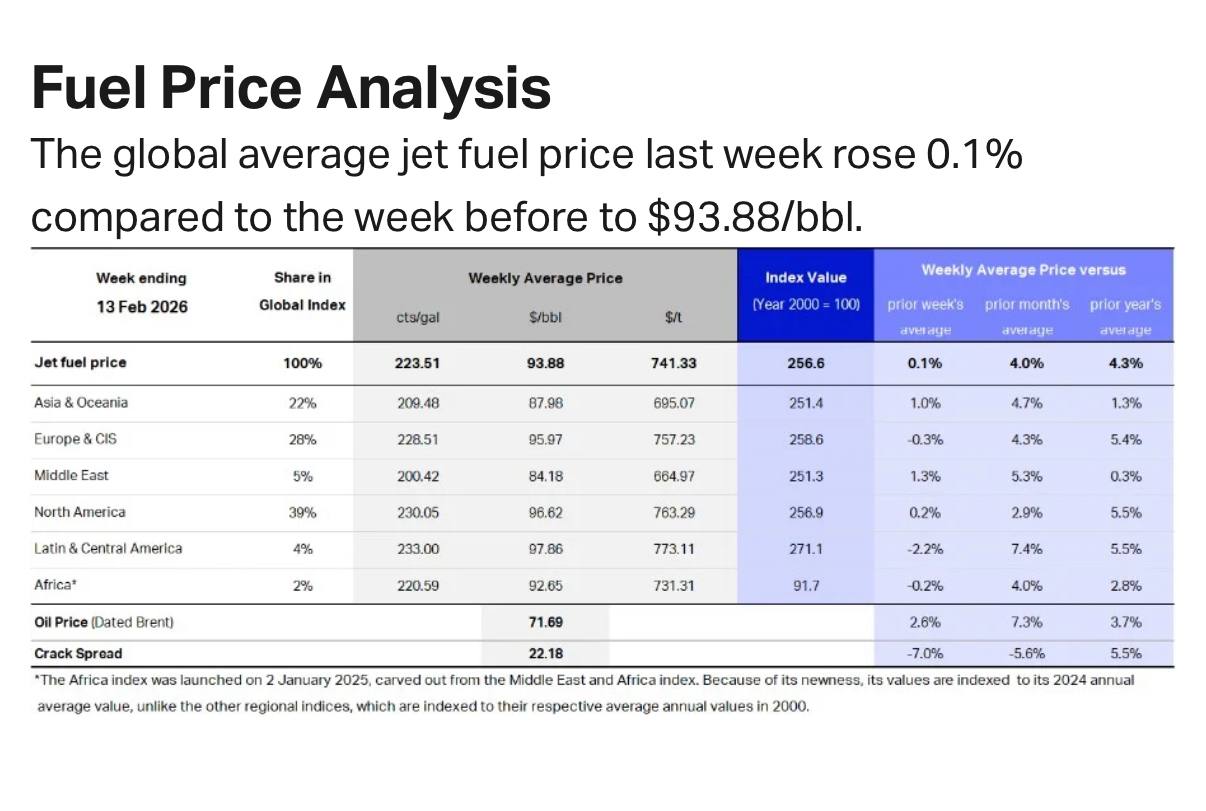Select the "Oil Price (Dated Brent)" row label
Image resolution: width=1206 pixels, height=811 pixels.
coord(104,622)
